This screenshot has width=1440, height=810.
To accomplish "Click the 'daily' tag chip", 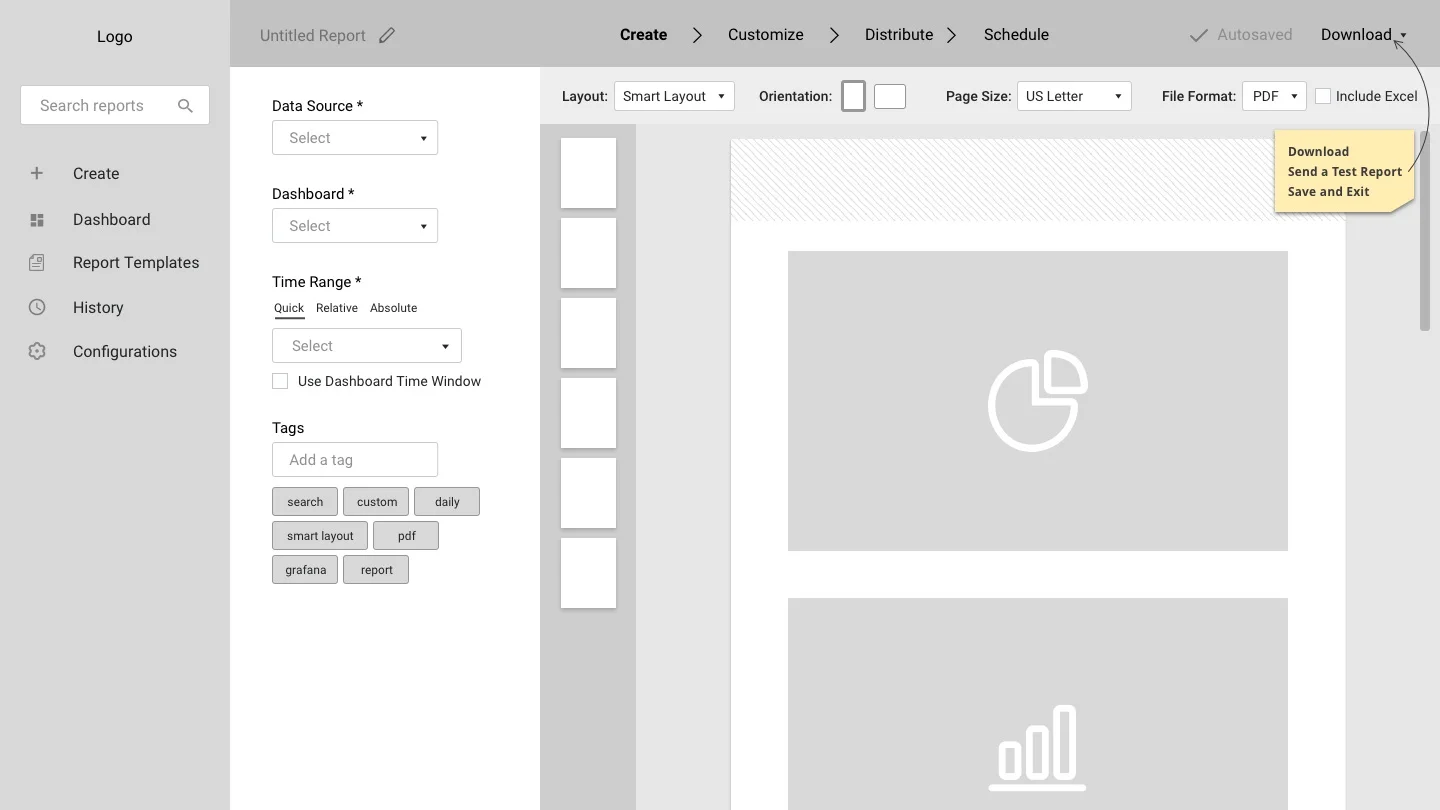I will click(x=447, y=502).
